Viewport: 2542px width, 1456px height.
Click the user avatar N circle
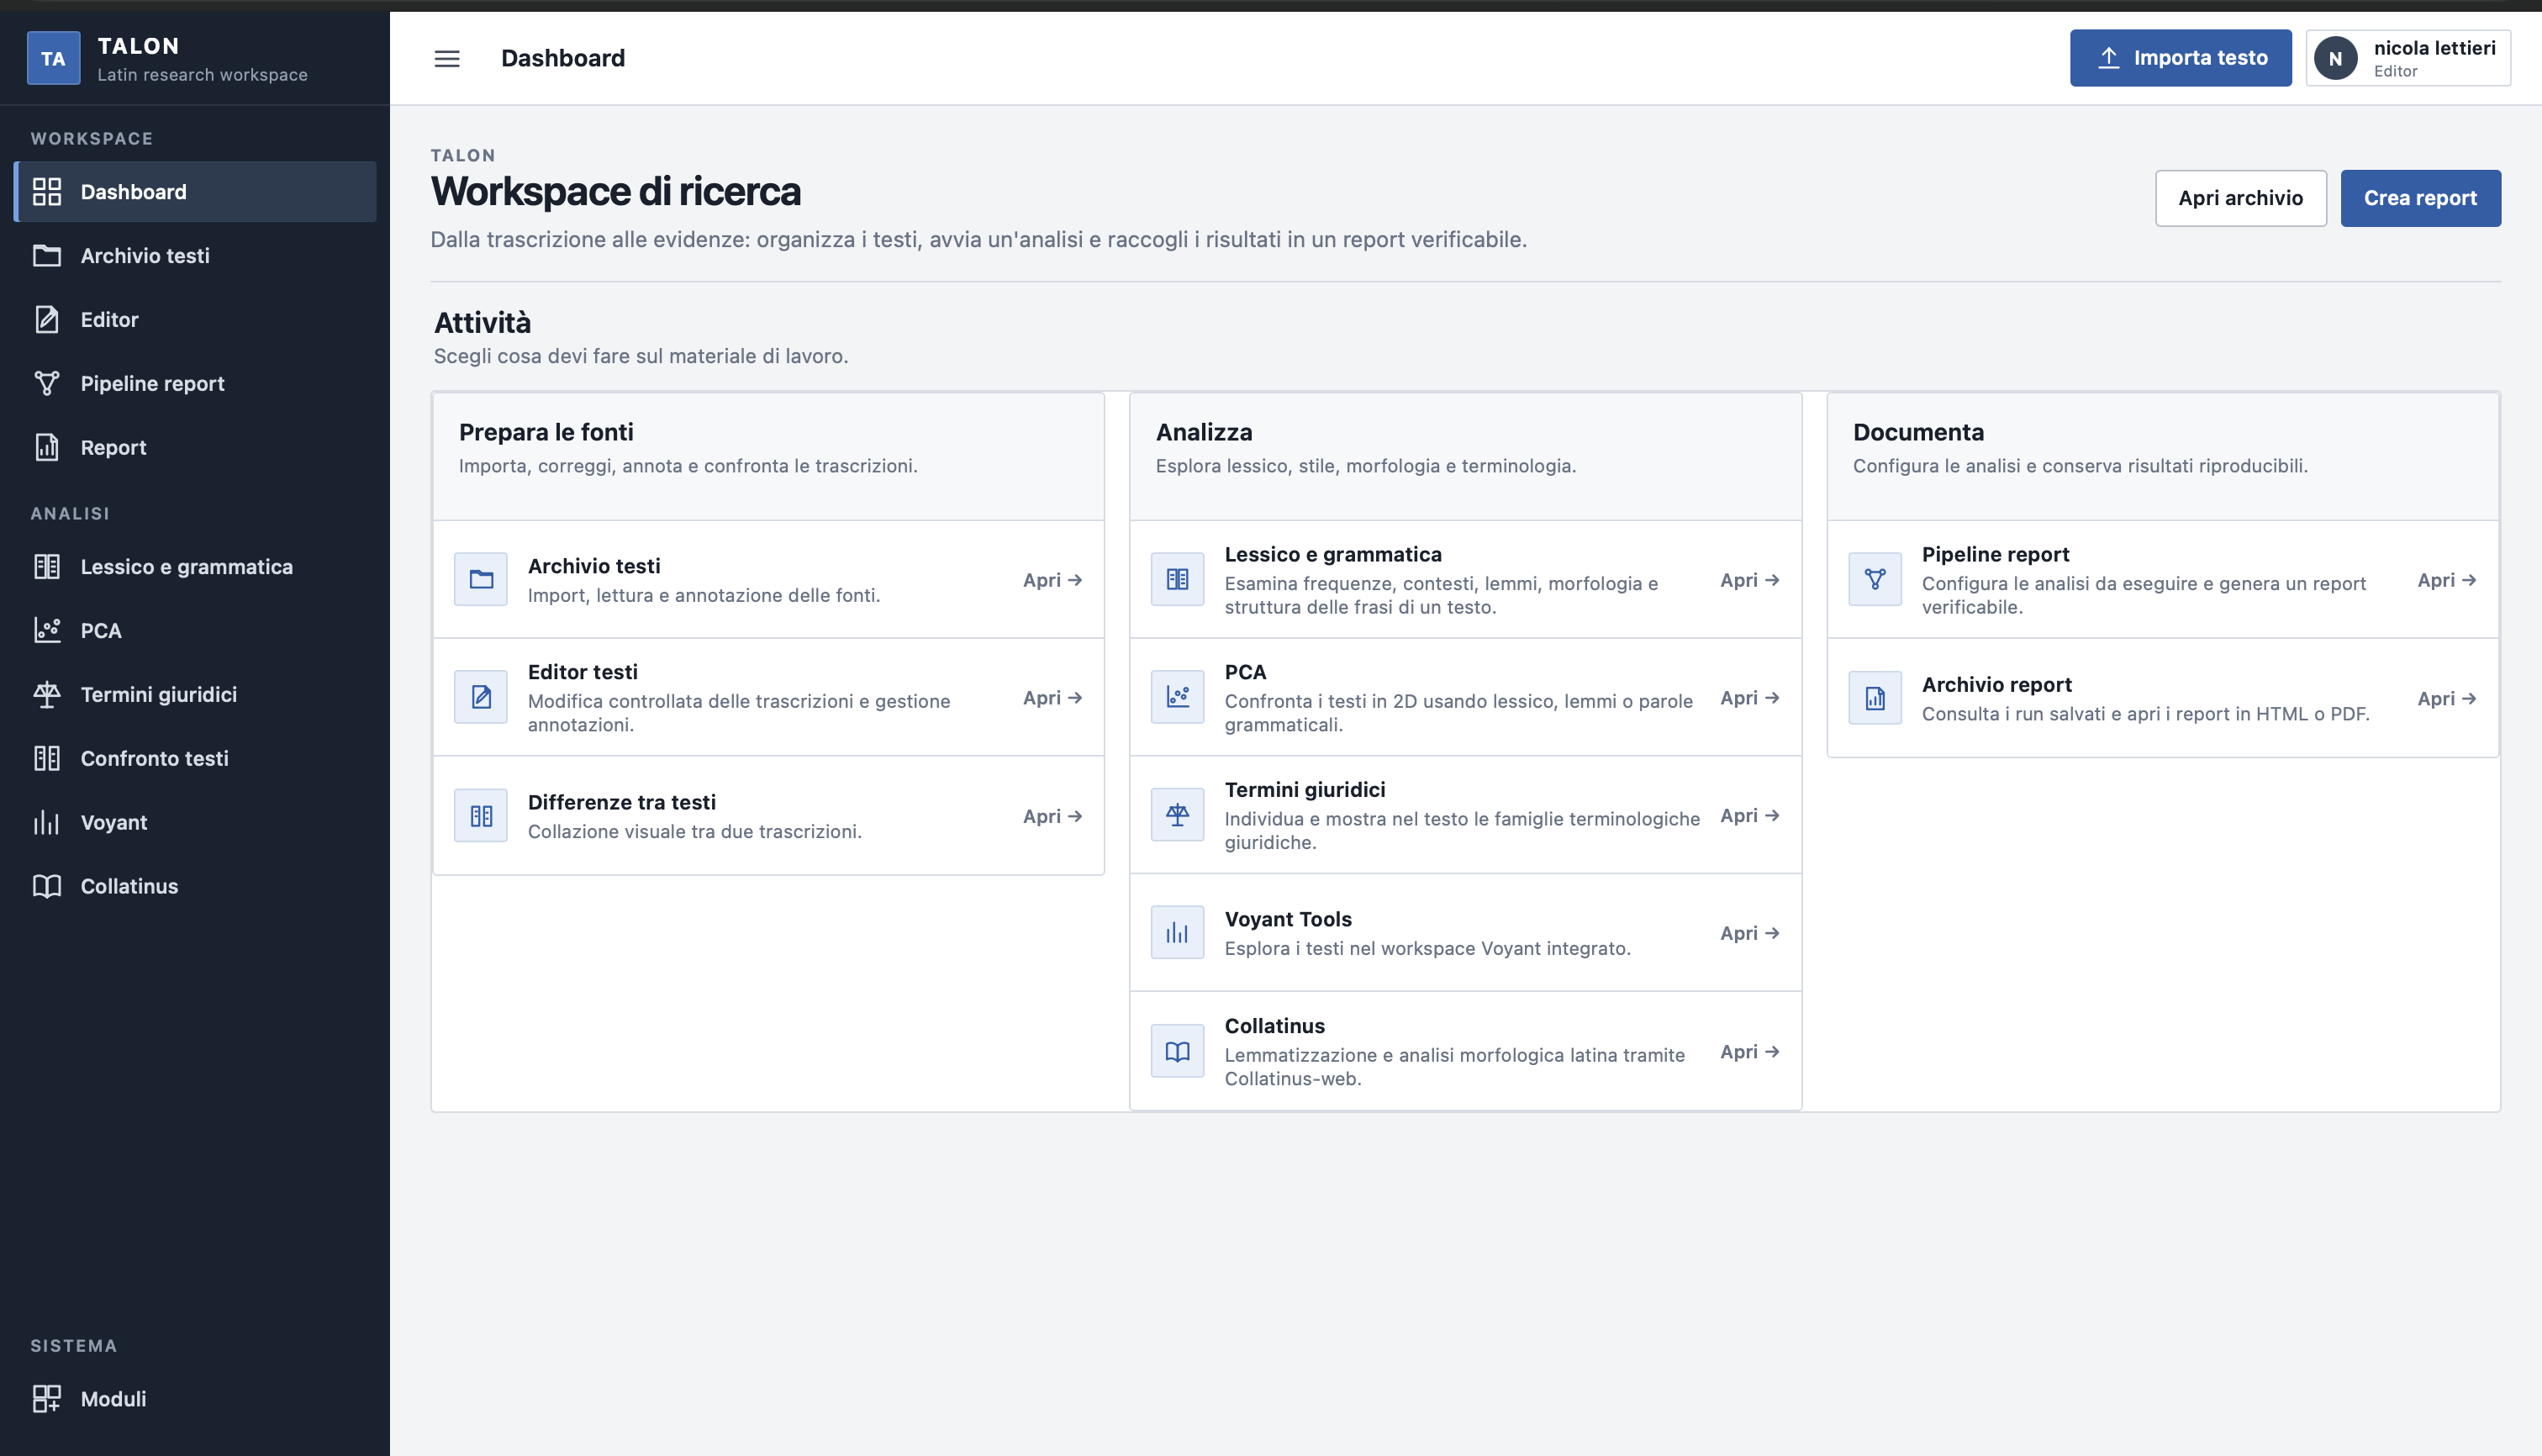click(x=2336, y=58)
